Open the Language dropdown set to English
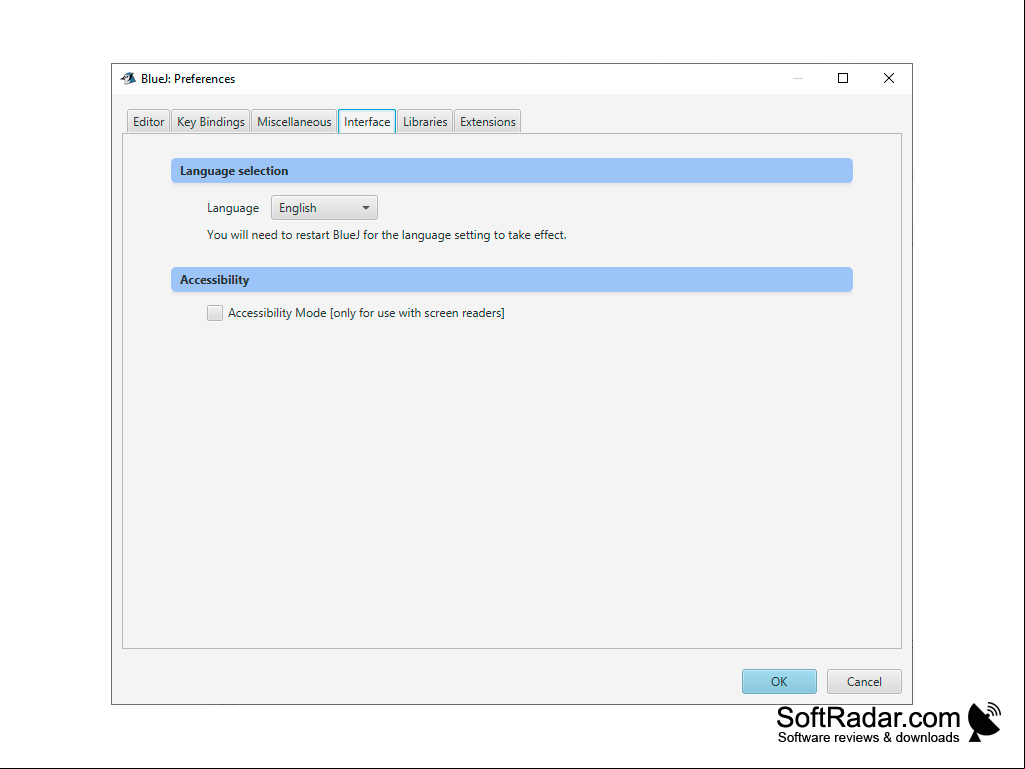The height and width of the screenshot is (769, 1025). (x=324, y=208)
